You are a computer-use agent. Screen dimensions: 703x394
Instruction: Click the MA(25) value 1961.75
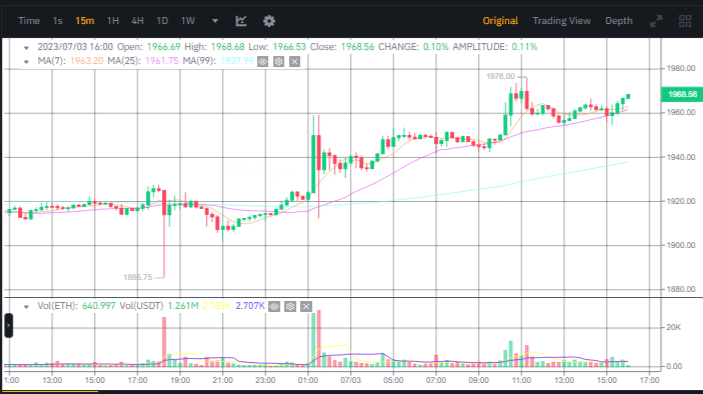point(162,61)
